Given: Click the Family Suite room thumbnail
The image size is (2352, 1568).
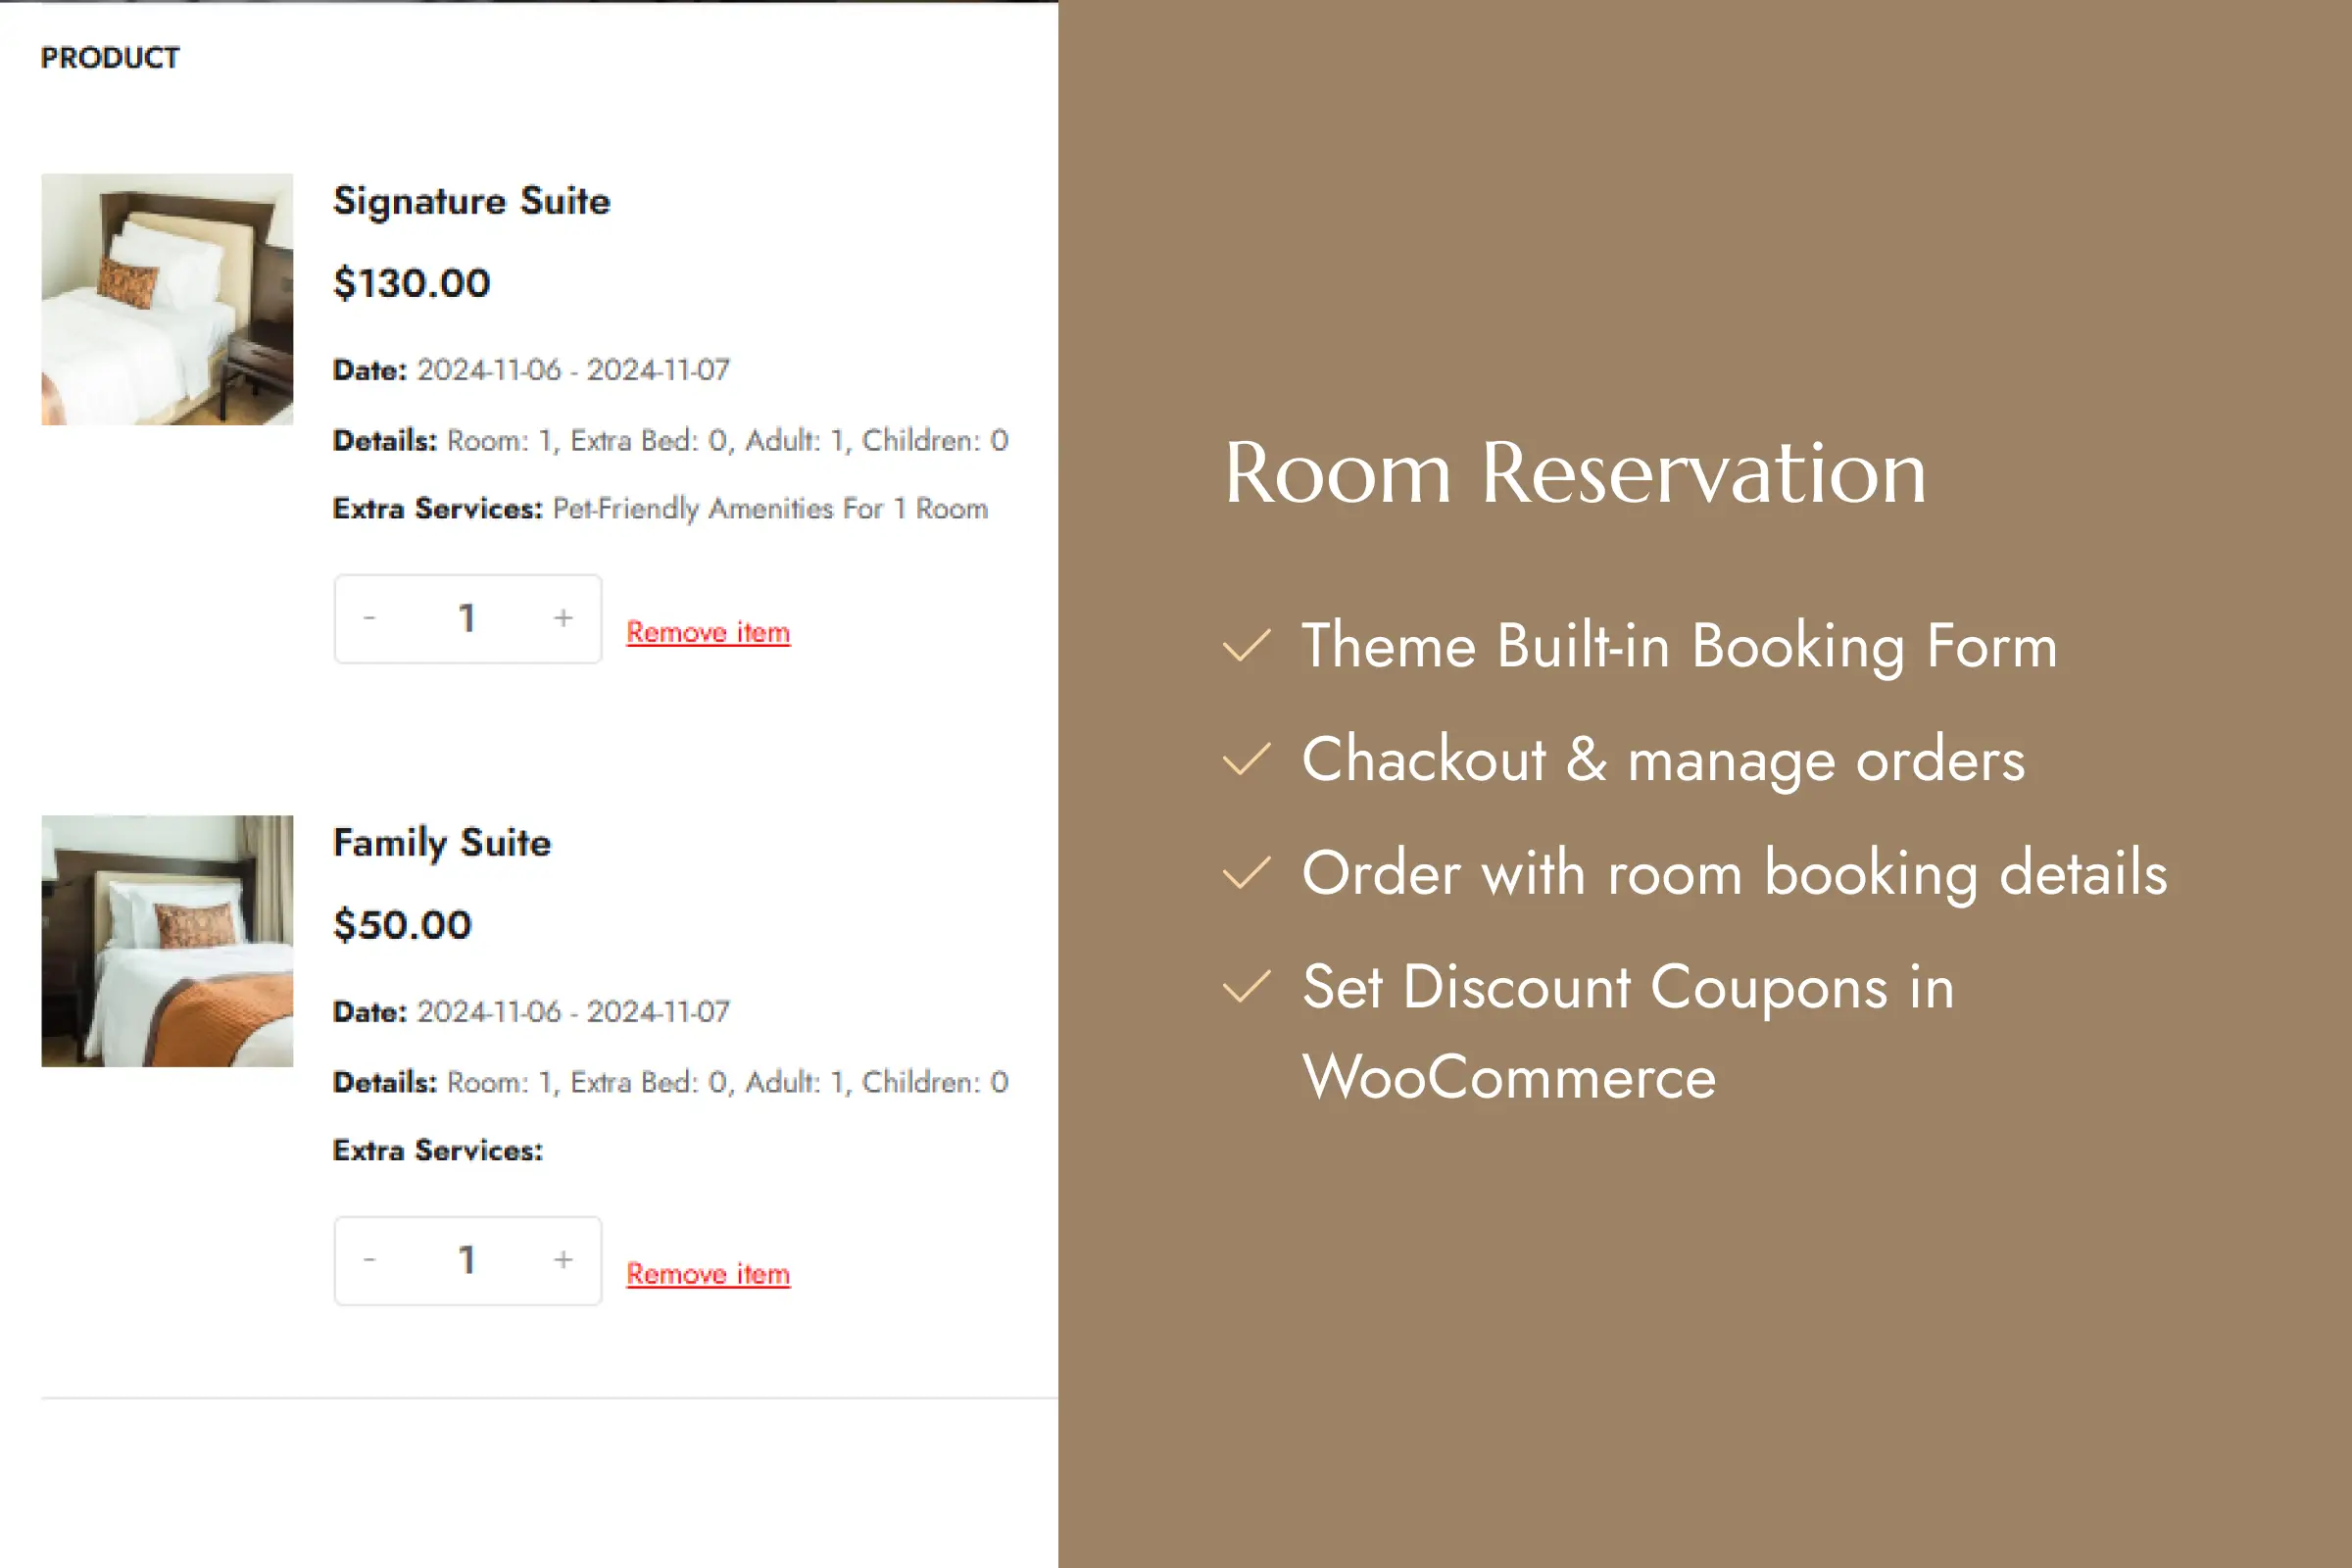Looking at the screenshot, I should tap(167, 941).
